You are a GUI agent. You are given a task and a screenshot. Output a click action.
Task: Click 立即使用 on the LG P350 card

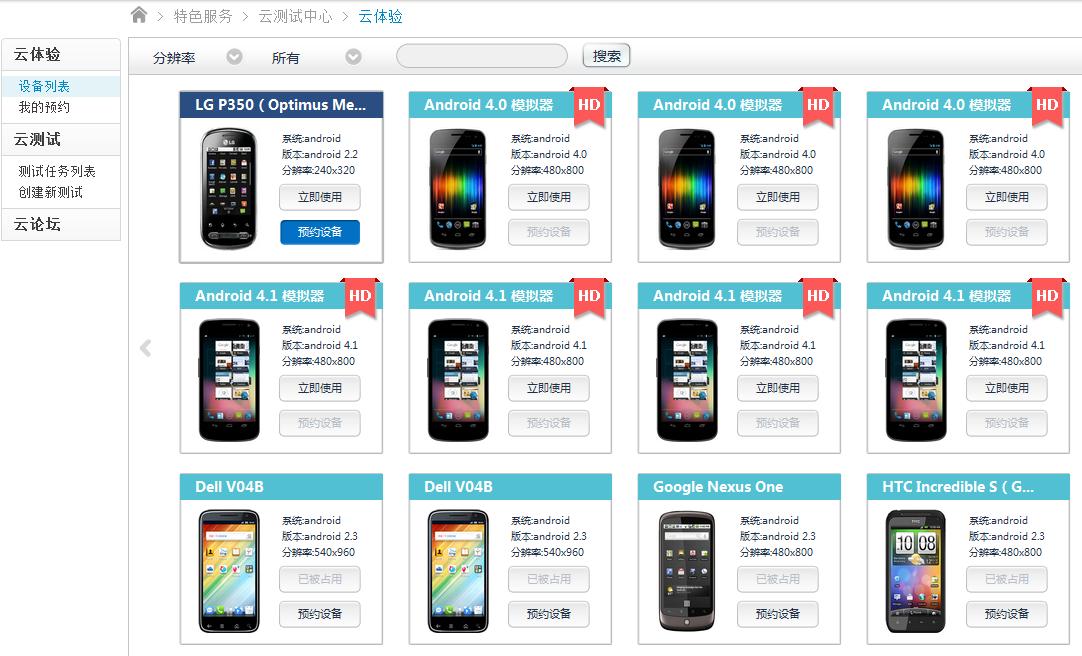point(319,197)
